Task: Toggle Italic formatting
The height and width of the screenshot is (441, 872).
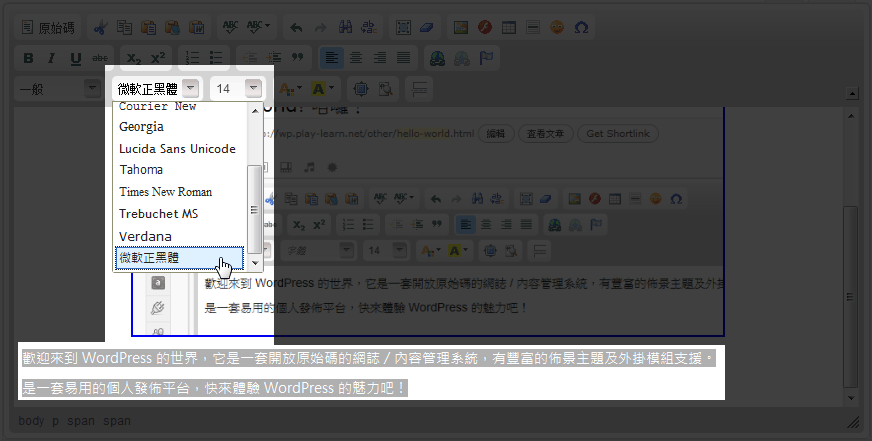Action: point(52,58)
